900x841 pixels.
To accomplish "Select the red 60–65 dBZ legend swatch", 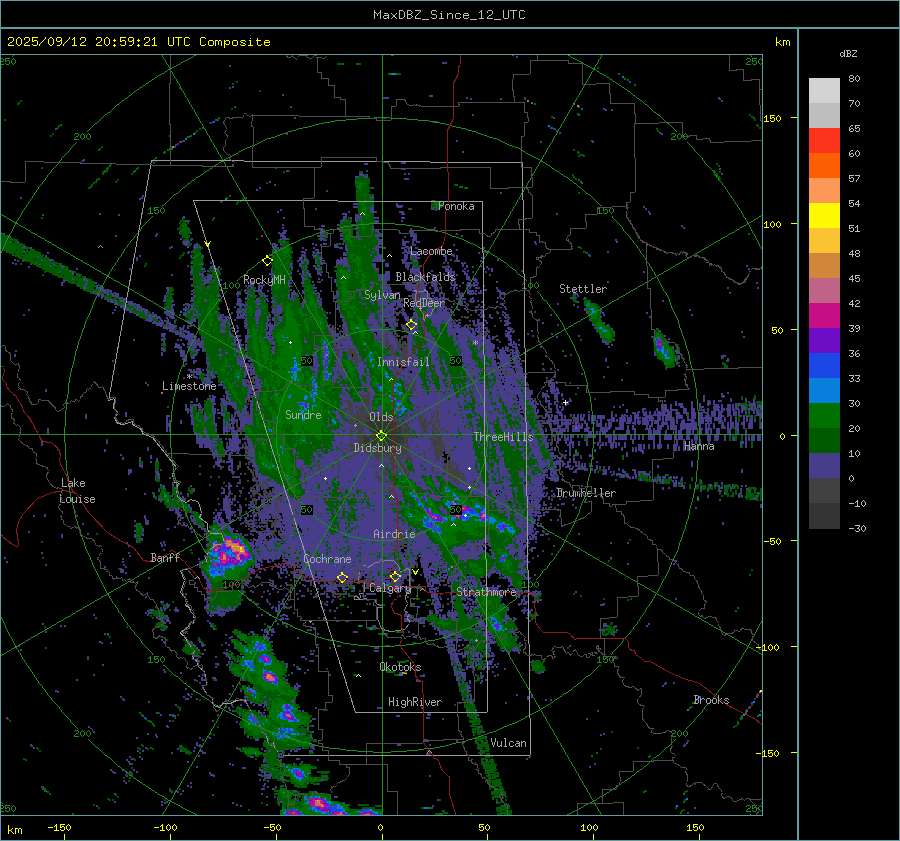I will point(824,141).
